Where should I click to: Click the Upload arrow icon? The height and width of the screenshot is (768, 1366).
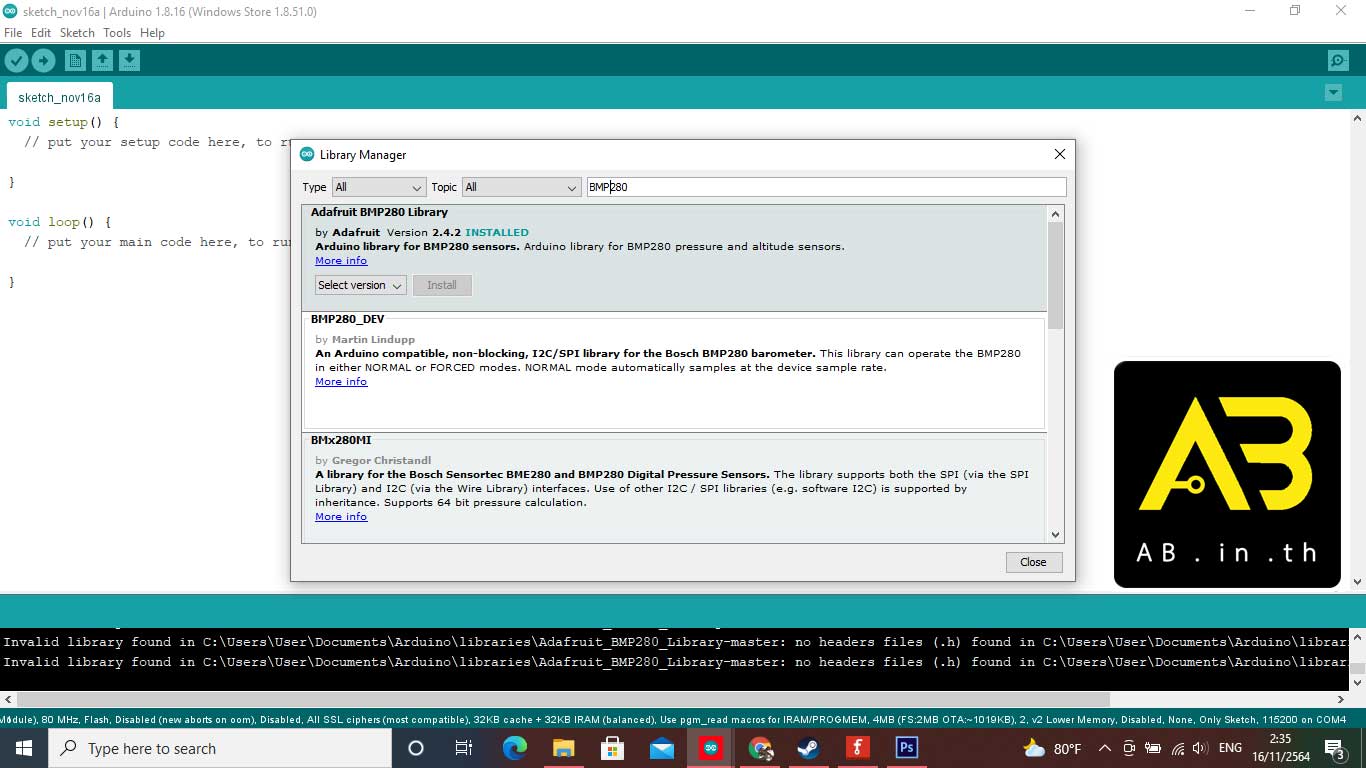click(43, 61)
